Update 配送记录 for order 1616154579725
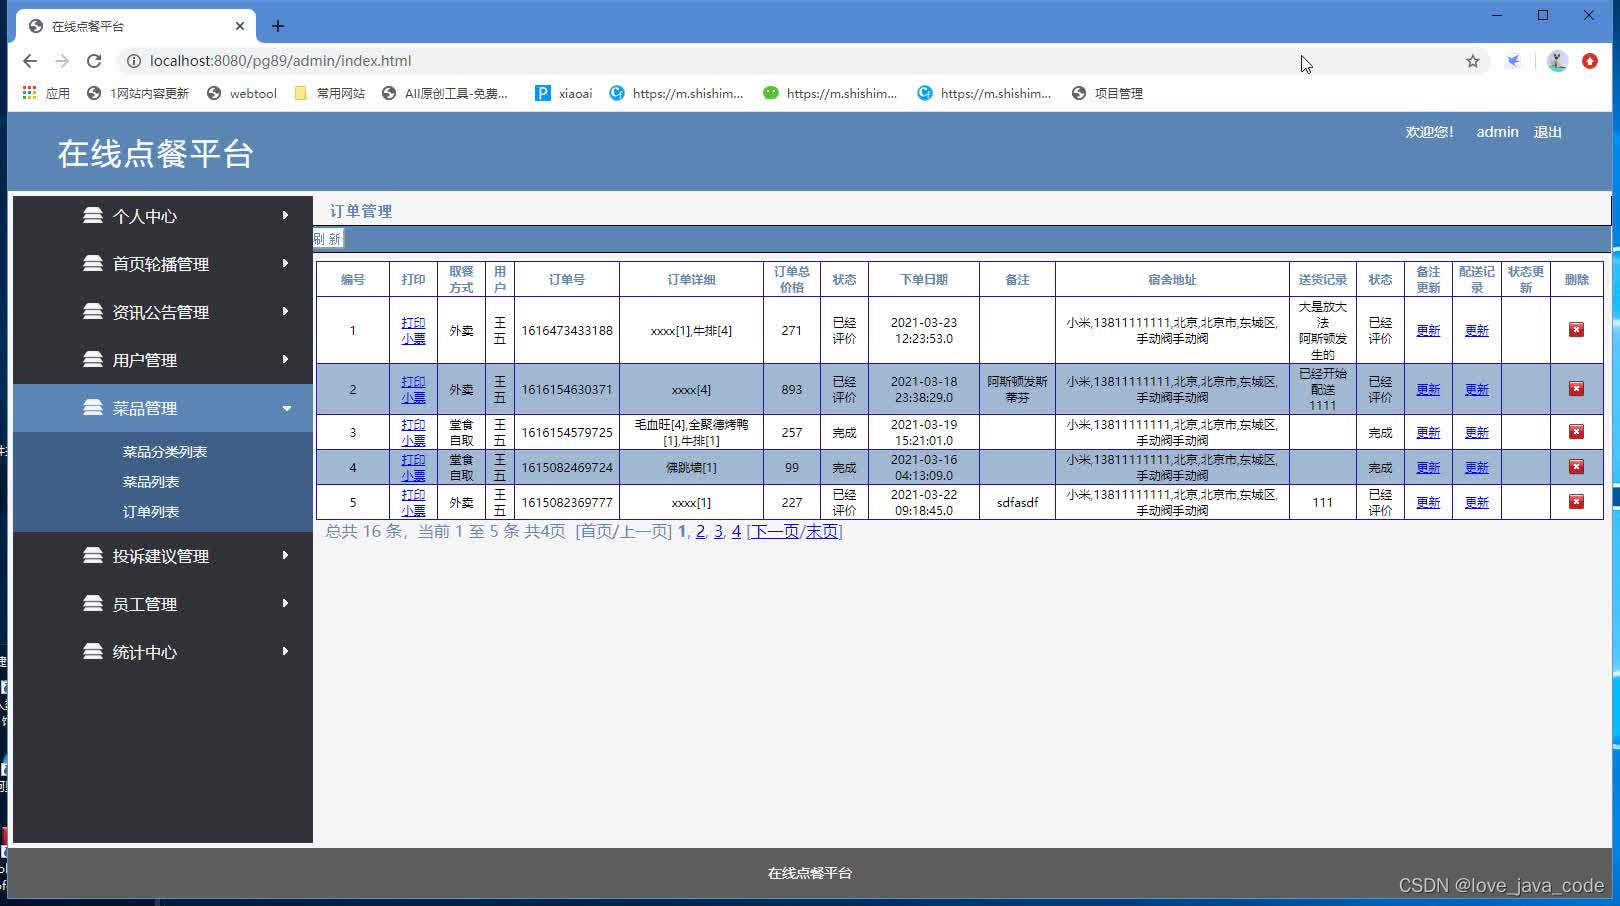Screen dimensions: 1620x906 (1476, 432)
